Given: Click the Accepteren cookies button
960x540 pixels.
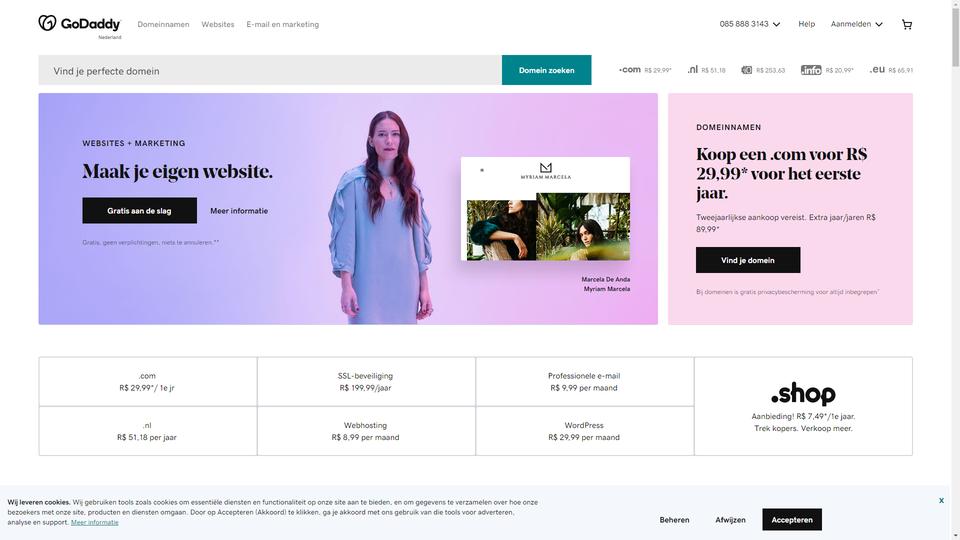Looking at the screenshot, I should click(x=792, y=520).
